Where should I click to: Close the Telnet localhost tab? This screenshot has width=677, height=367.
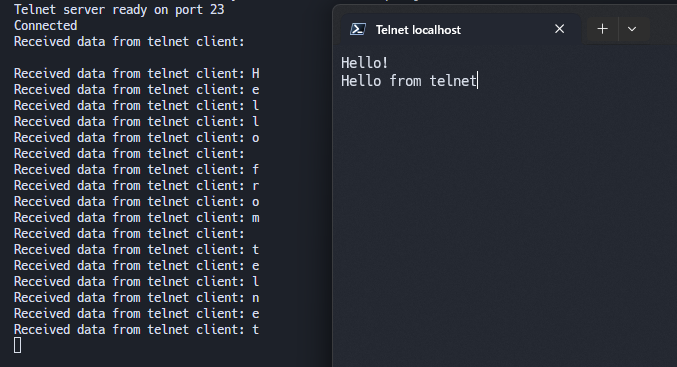(560, 29)
